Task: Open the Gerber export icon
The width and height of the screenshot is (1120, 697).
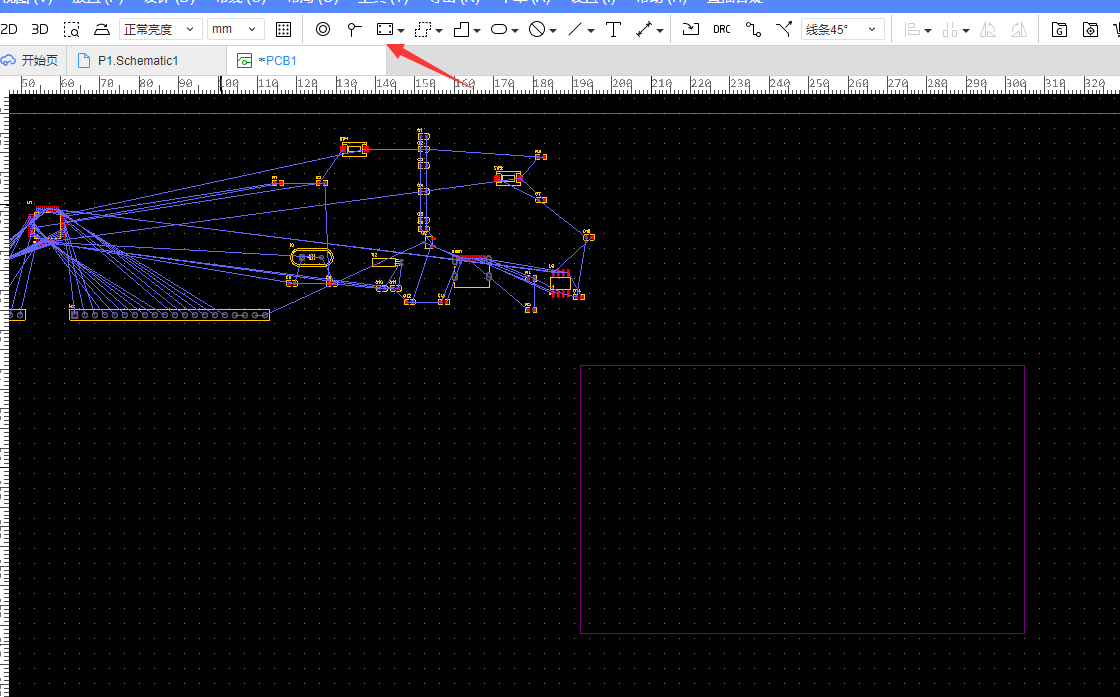Action: click(1059, 30)
